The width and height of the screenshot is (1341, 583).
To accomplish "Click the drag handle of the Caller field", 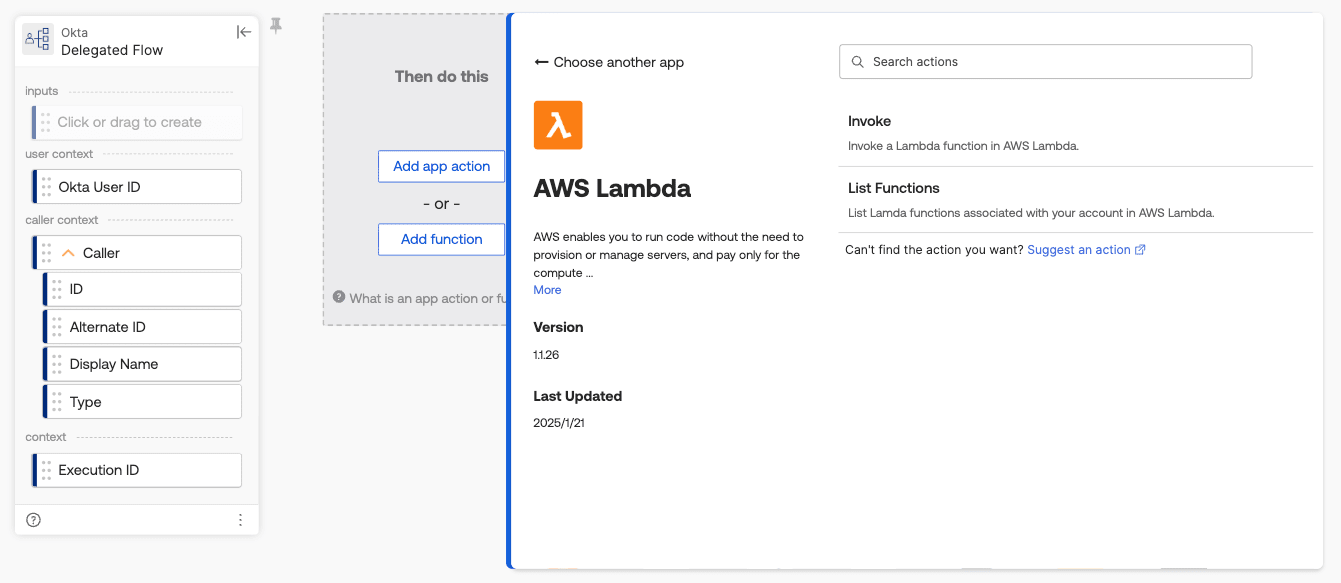I will 46,253.
